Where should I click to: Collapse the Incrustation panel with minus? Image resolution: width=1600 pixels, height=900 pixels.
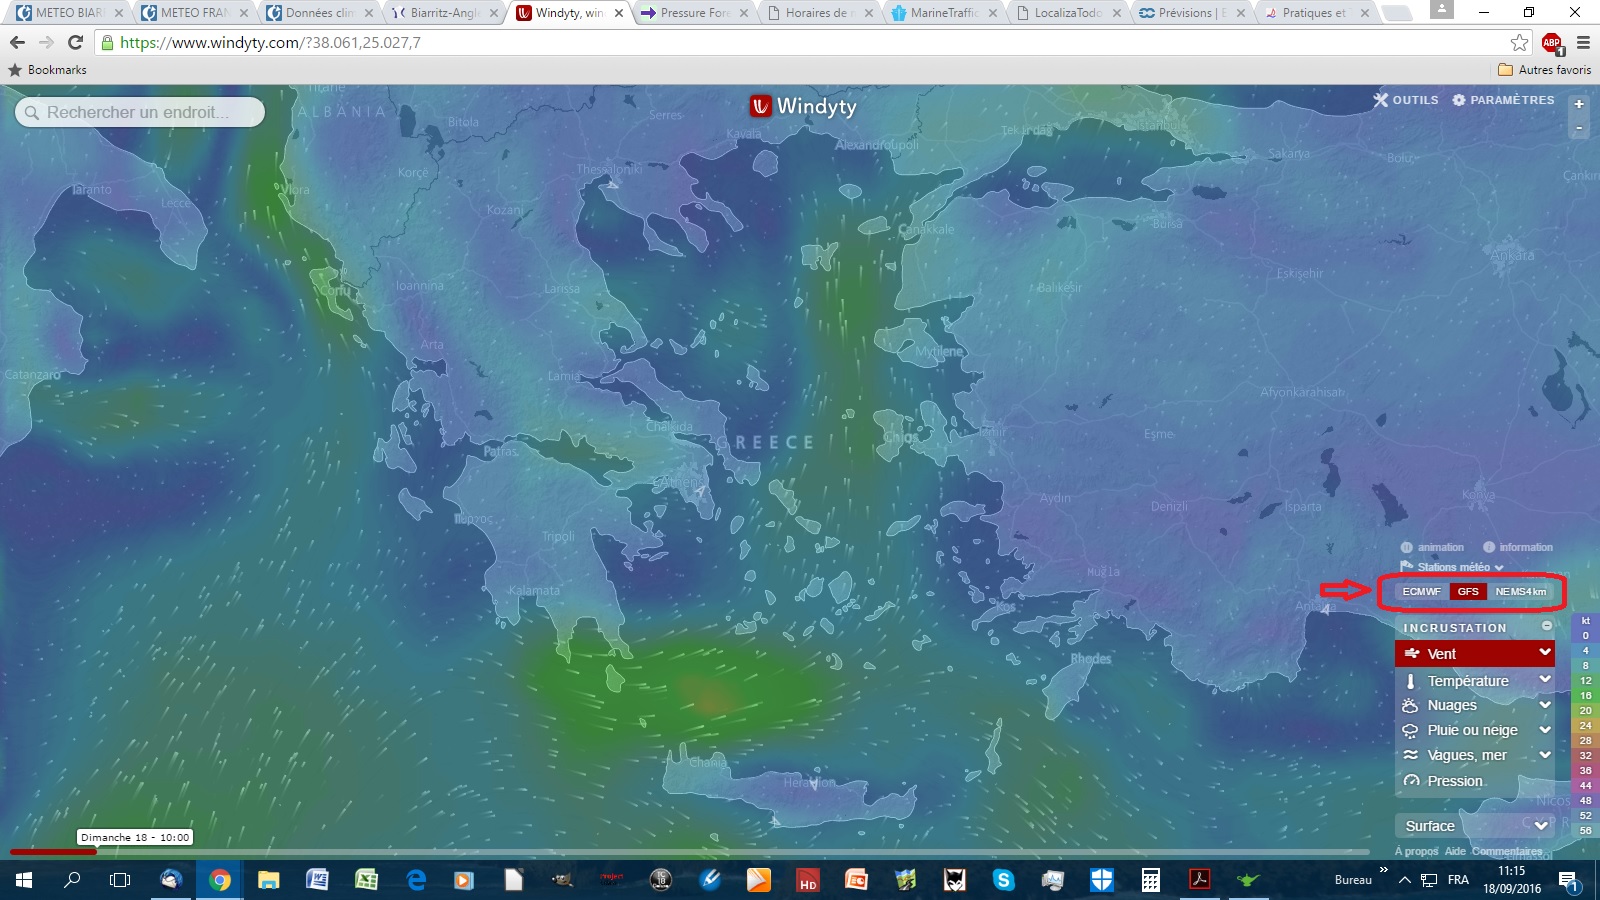pos(1547,626)
